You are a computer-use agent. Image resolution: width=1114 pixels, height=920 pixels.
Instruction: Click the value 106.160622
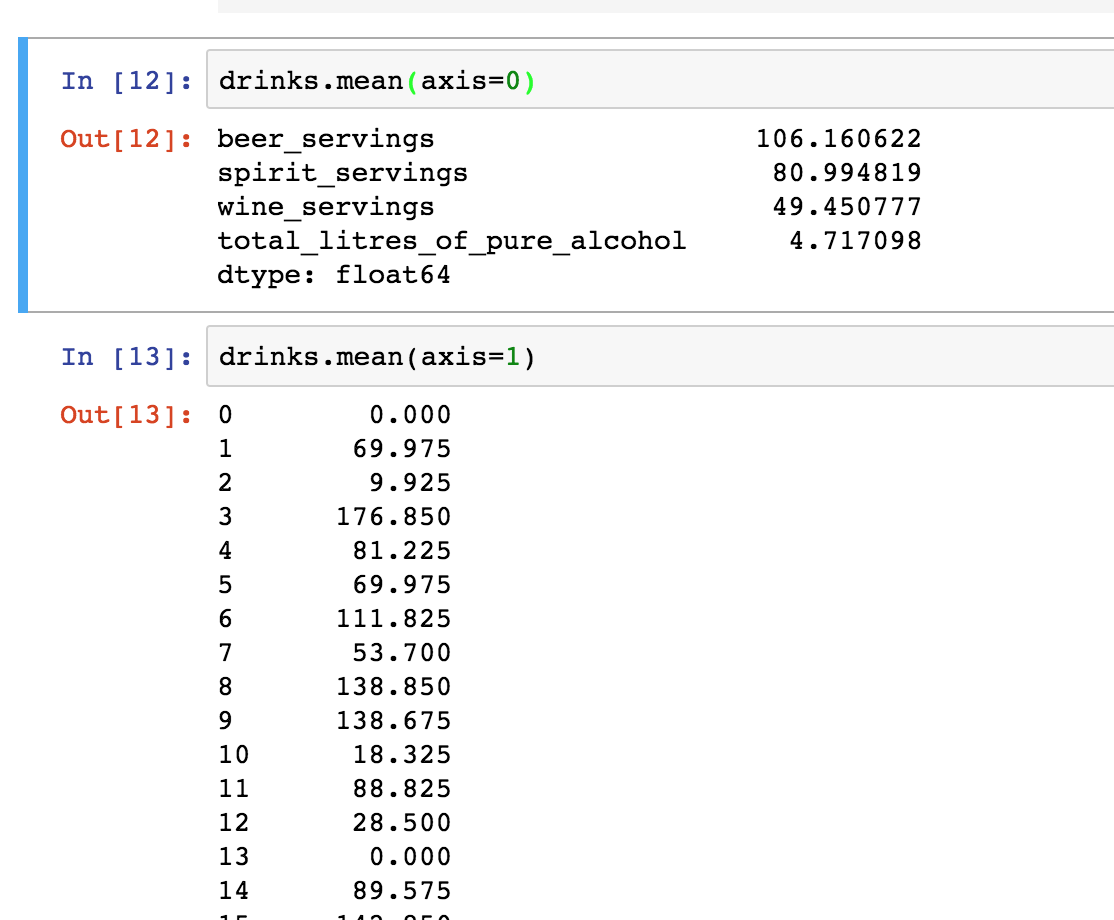coord(838,139)
